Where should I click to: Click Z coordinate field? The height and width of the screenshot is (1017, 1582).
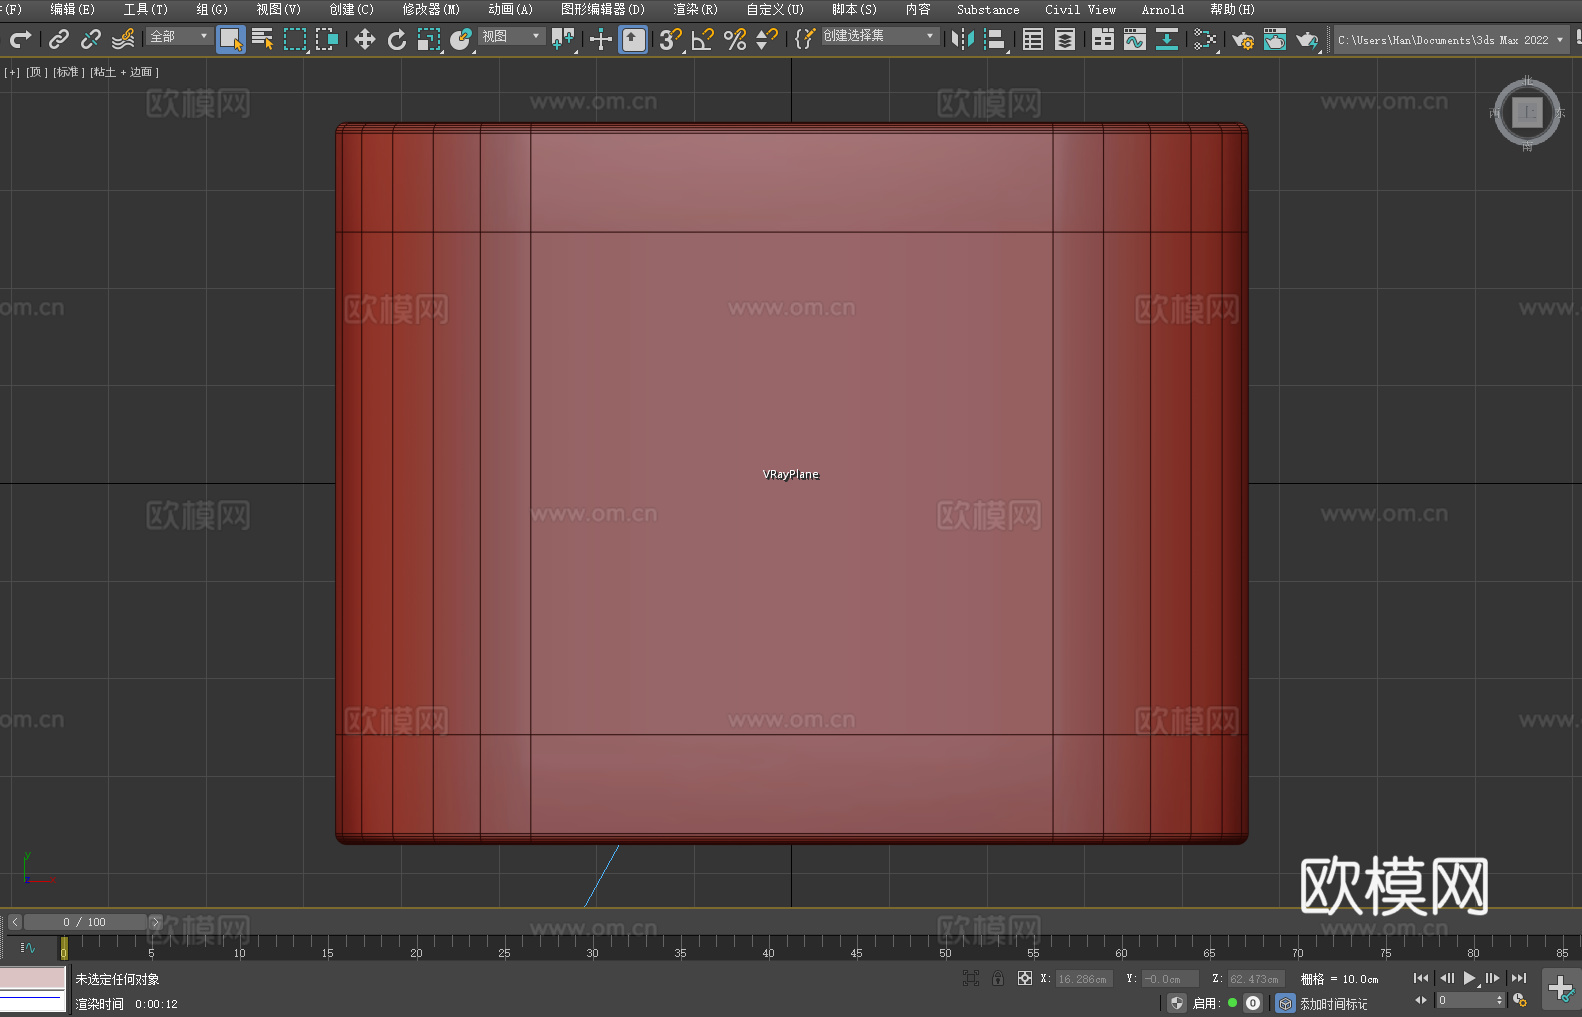pos(1255,979)
